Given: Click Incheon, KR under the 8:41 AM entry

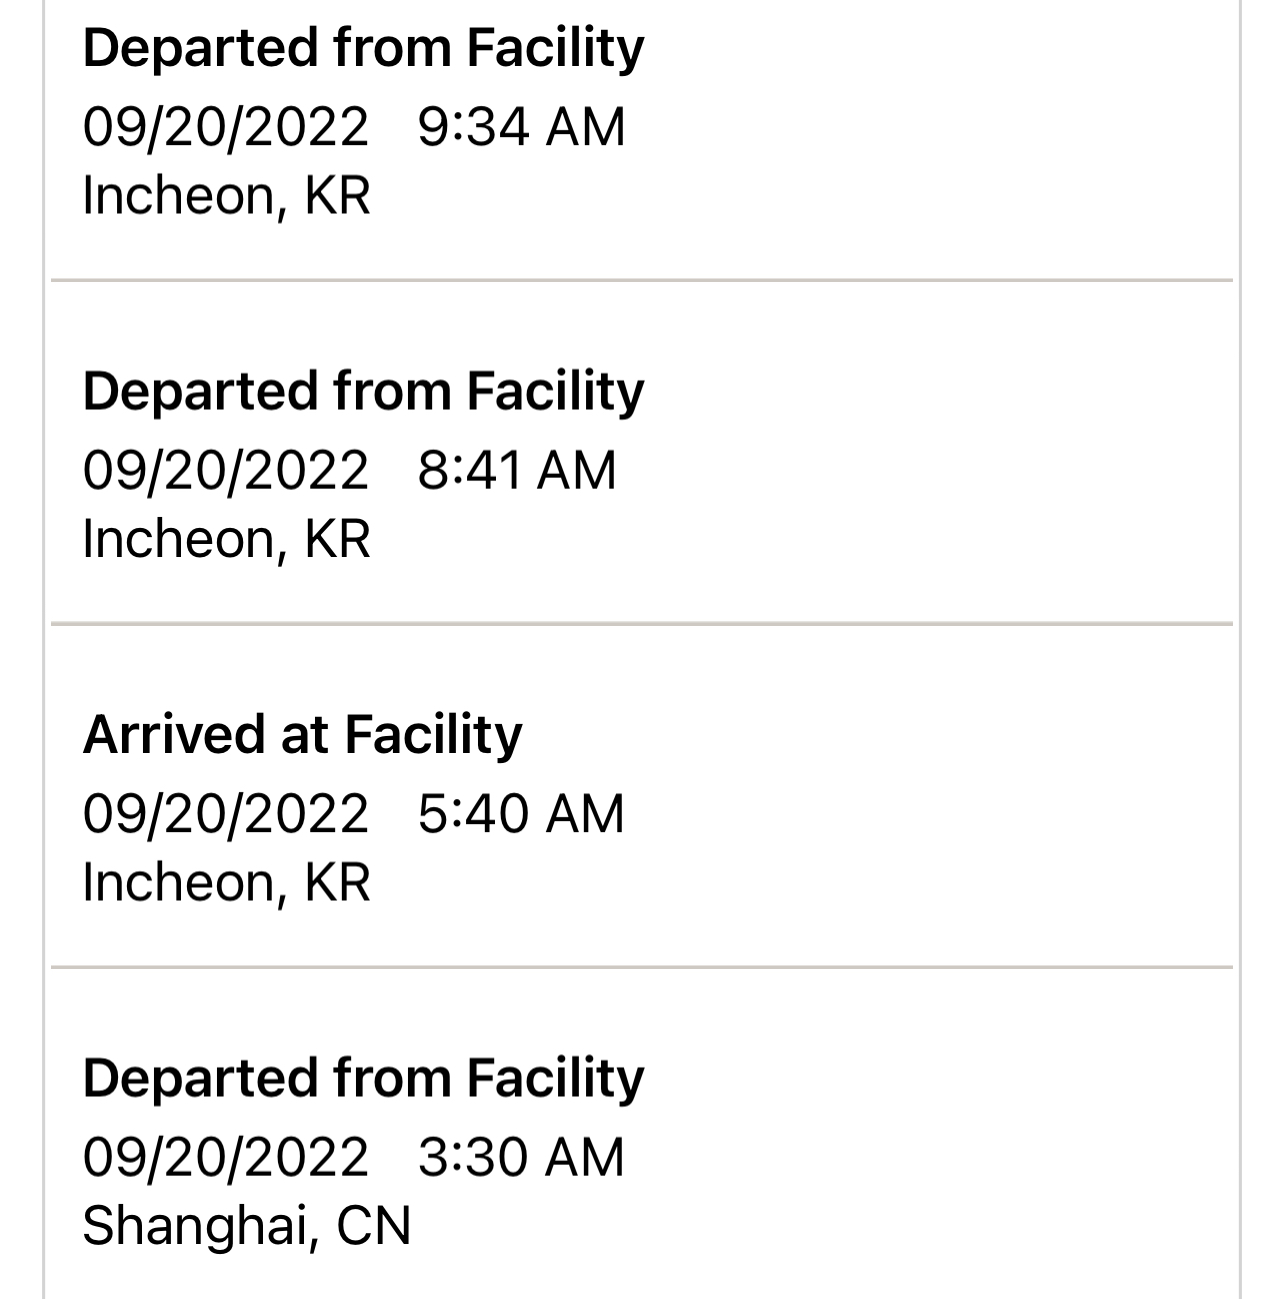Looking at the screenshot, I should (x=226, y=539).
